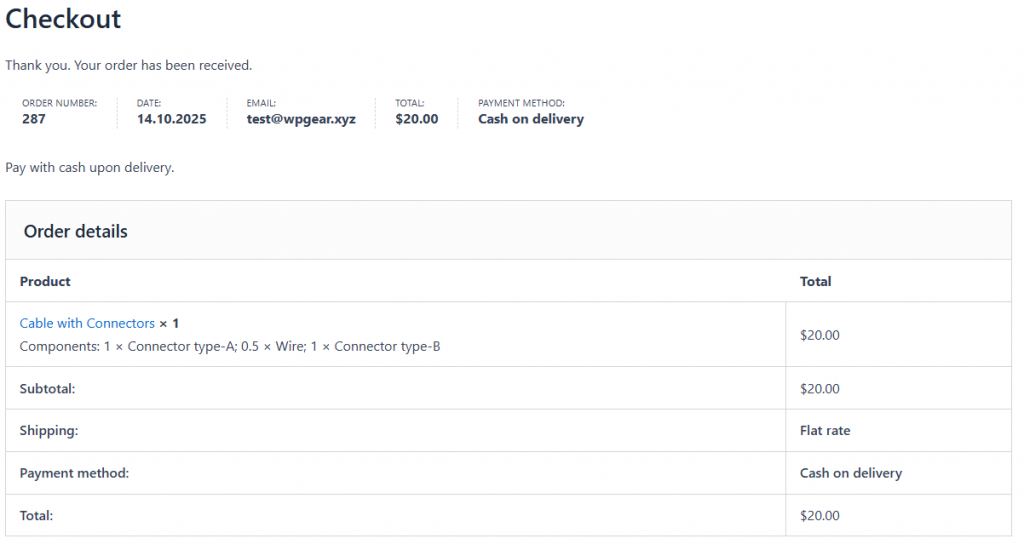1024x550 pixels.
Task: Click the ORDER NUMBER label in overview
Action: coord(59,103)
